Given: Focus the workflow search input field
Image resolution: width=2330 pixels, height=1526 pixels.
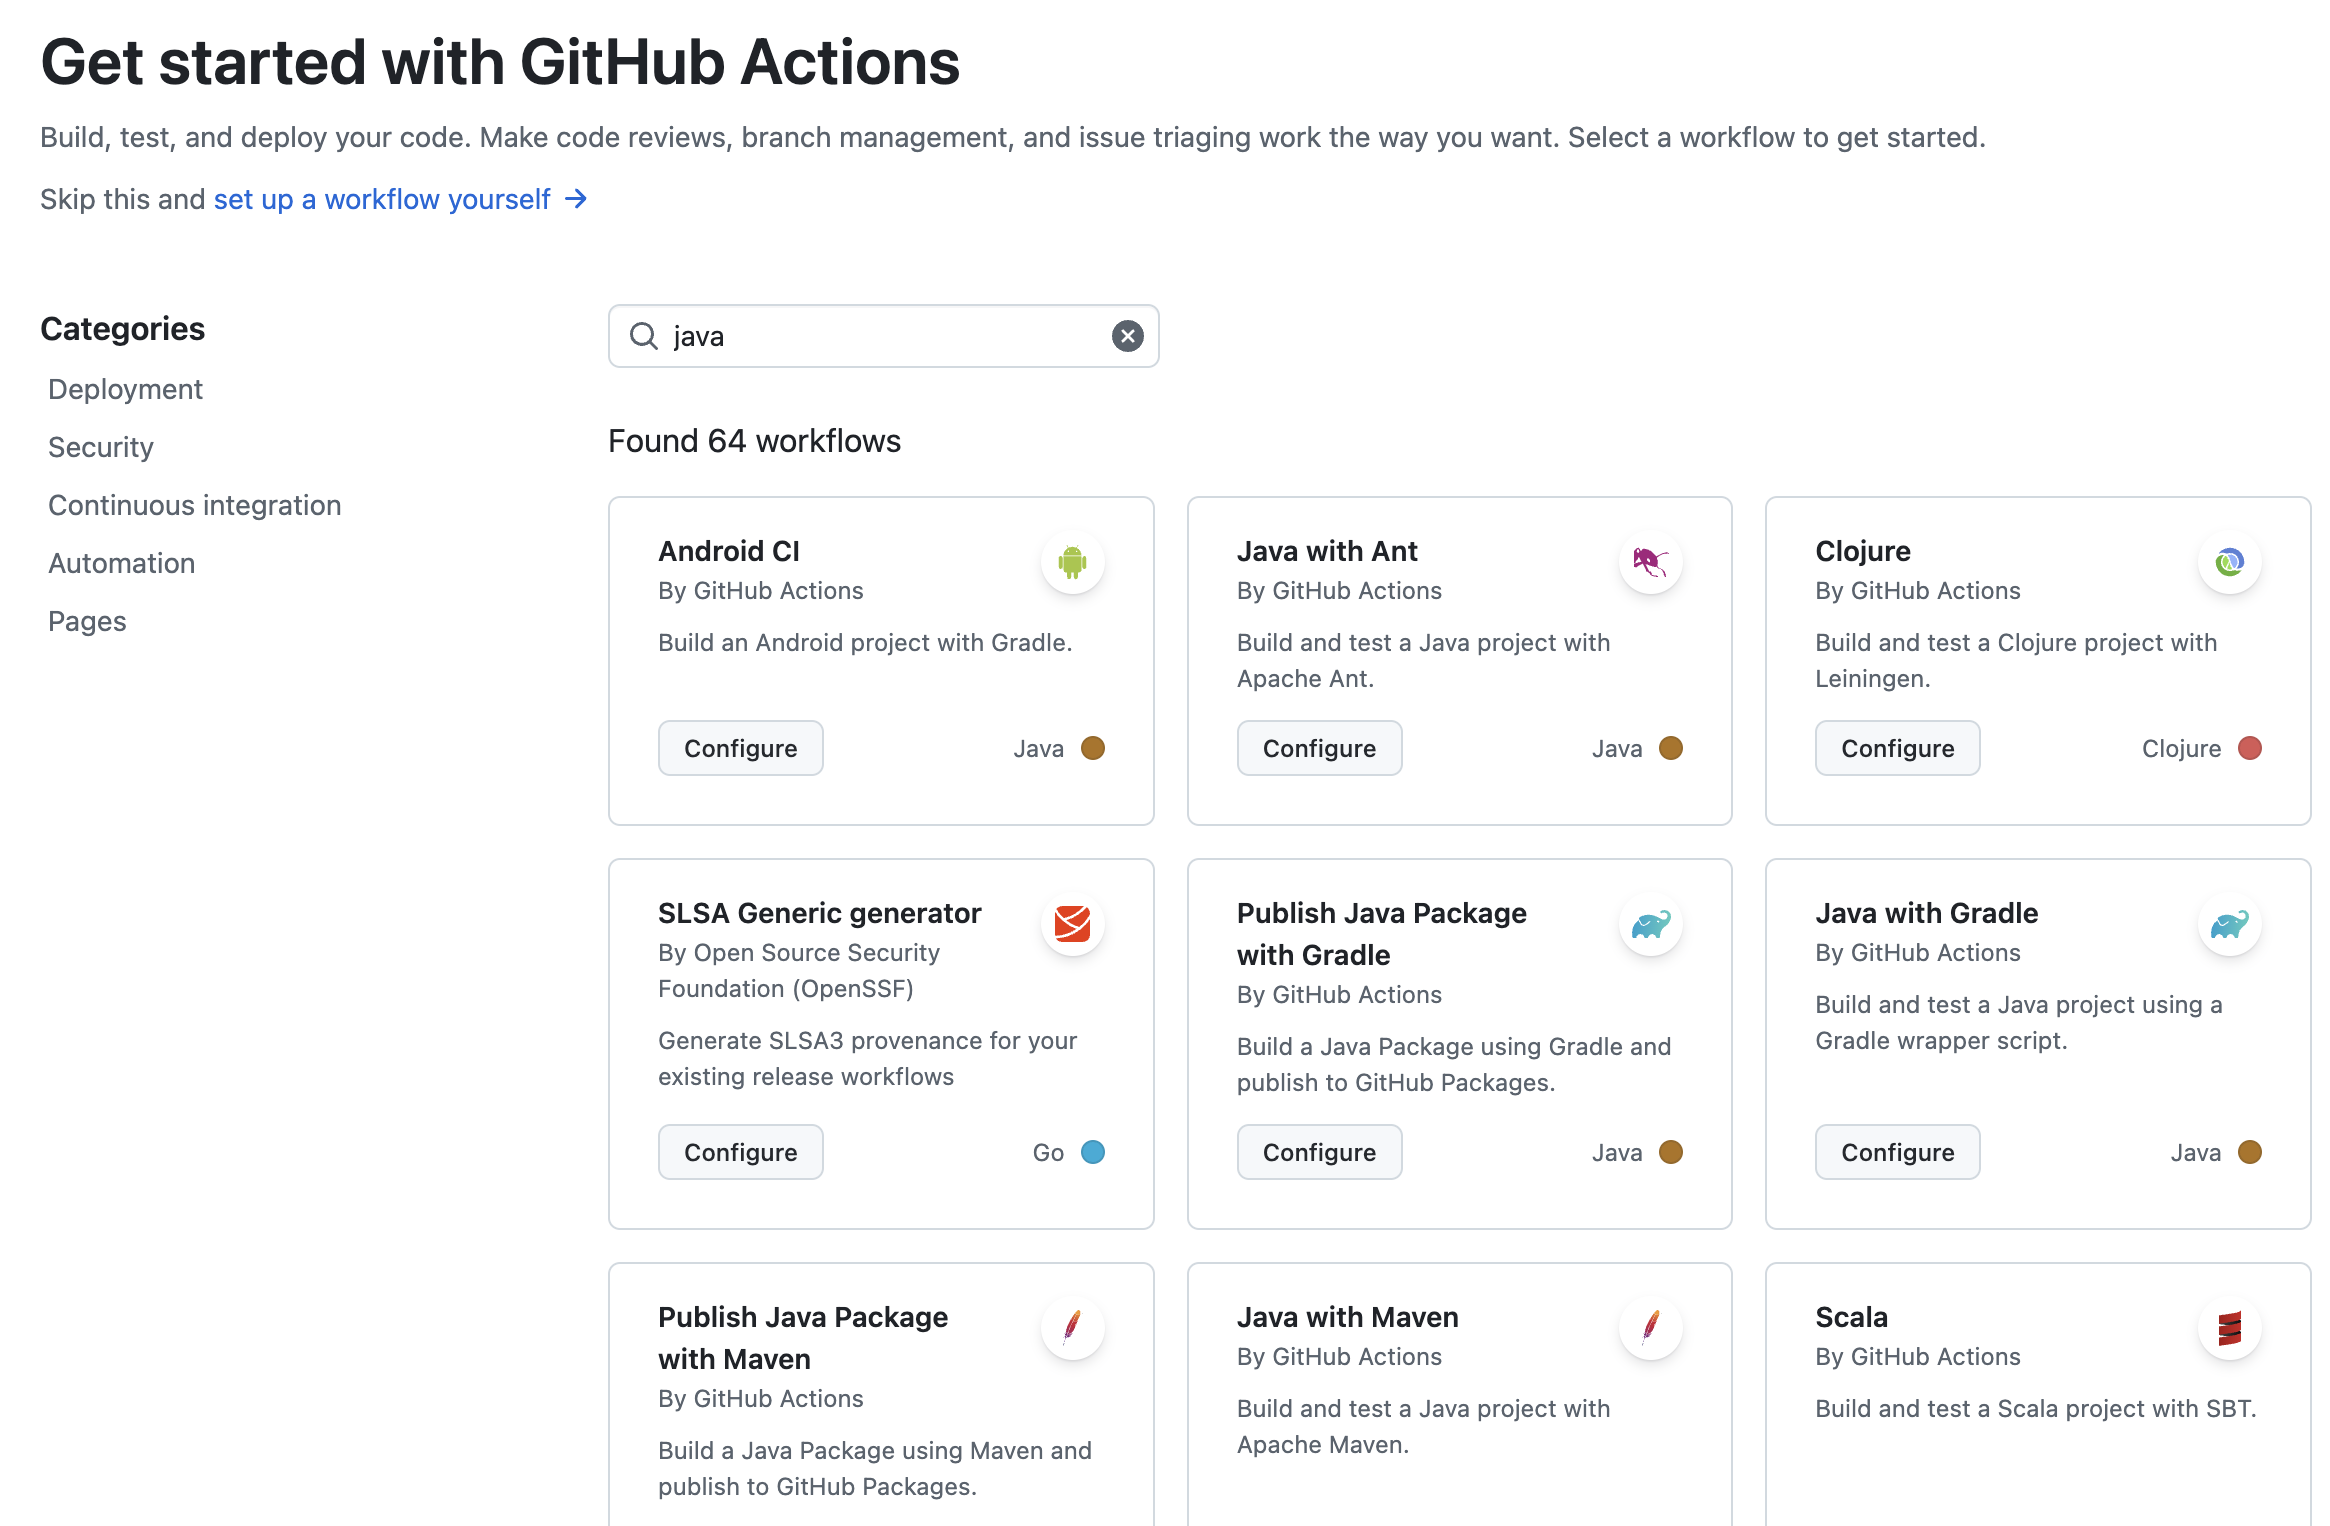Looking at the screenshot, I should click(880, 336).
